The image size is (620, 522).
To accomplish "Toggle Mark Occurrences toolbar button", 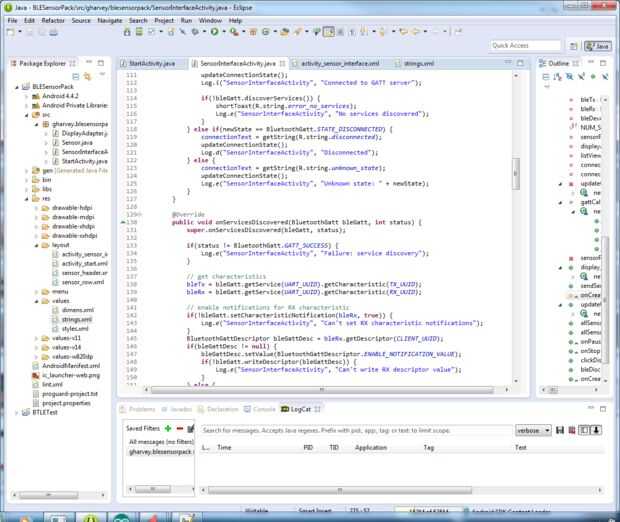I will (x=329, y=32).
